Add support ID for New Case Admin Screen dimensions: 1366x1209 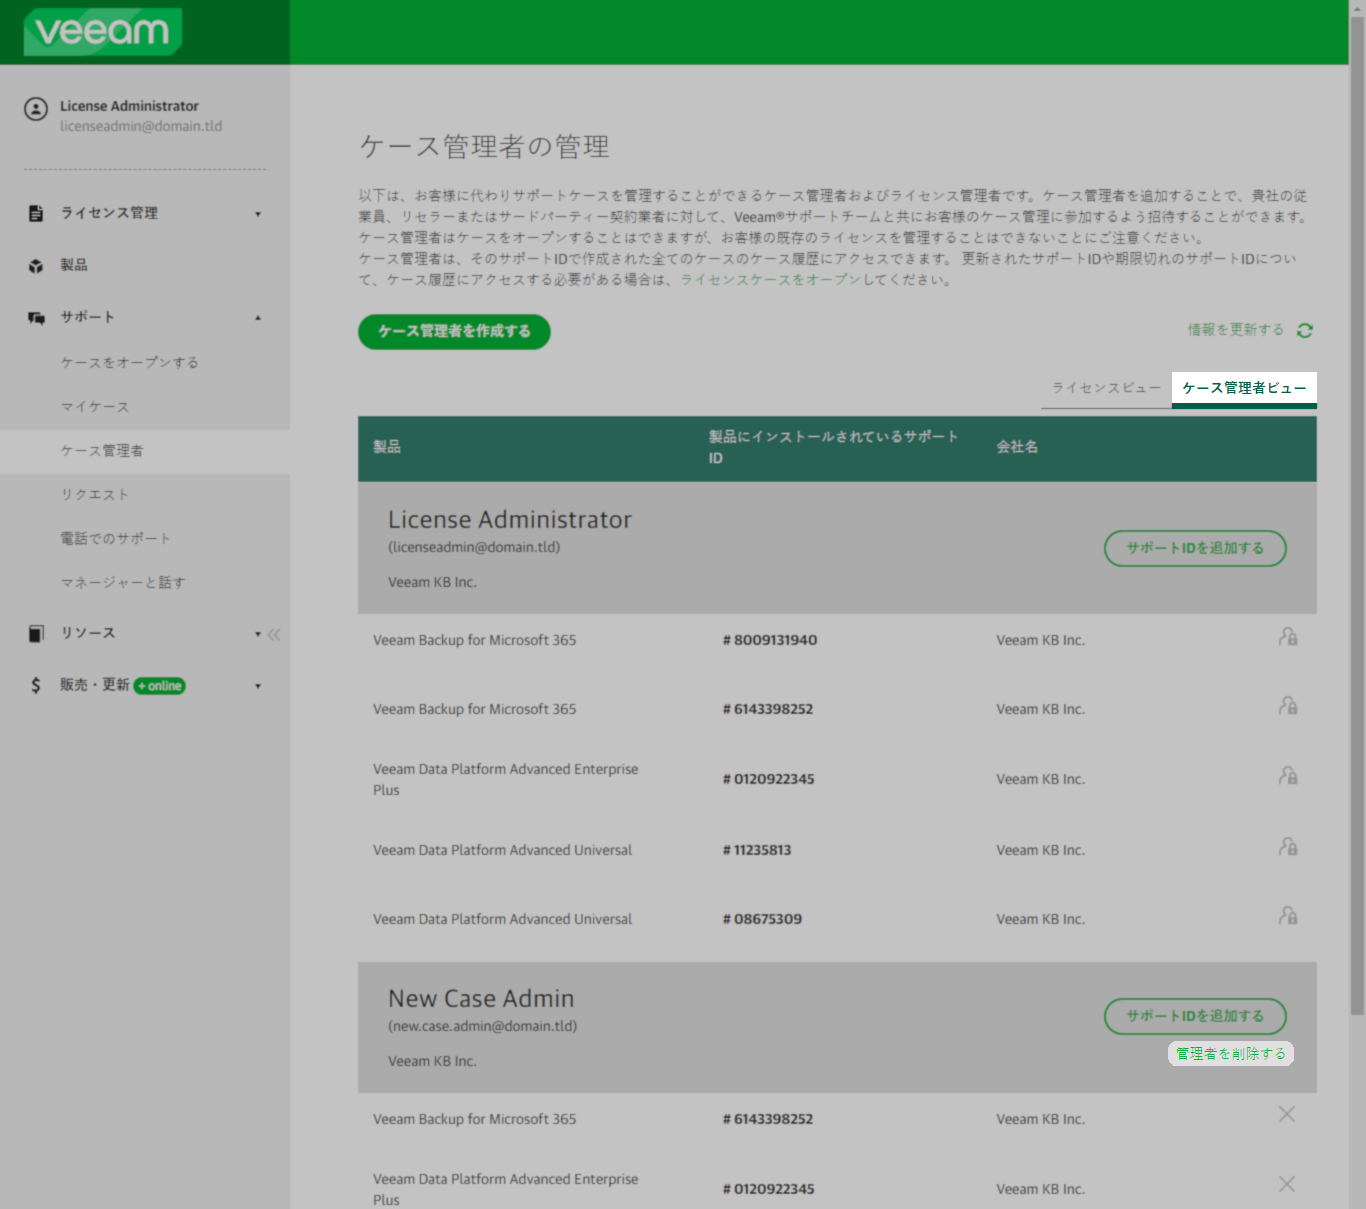click(x=1195, y=1016)
